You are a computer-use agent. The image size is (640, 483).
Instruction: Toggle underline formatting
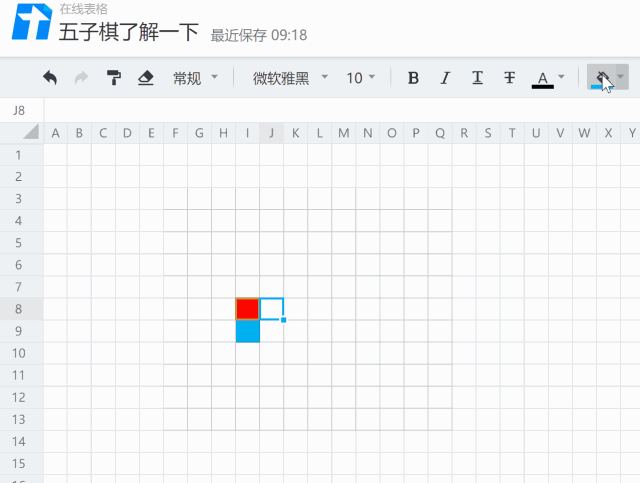click(477, 78)
